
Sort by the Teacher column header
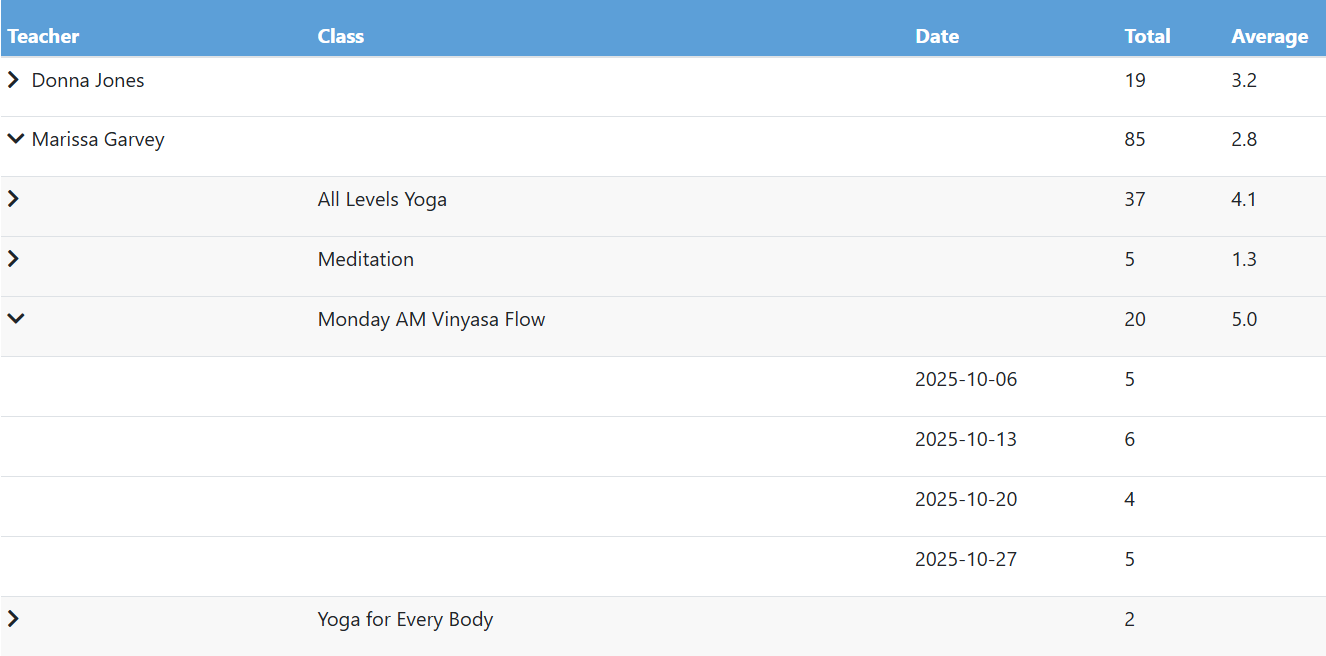[44, 36]
